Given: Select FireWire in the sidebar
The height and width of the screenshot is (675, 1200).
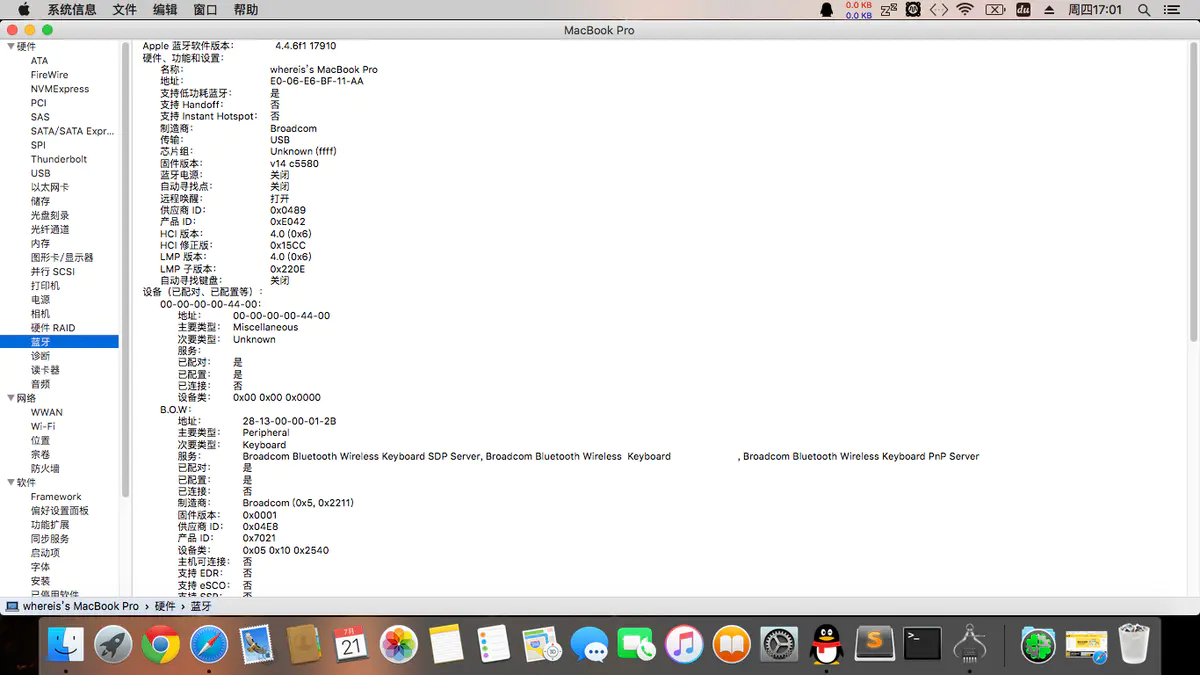Looking at the screenshot, I should tap(50, 75).
